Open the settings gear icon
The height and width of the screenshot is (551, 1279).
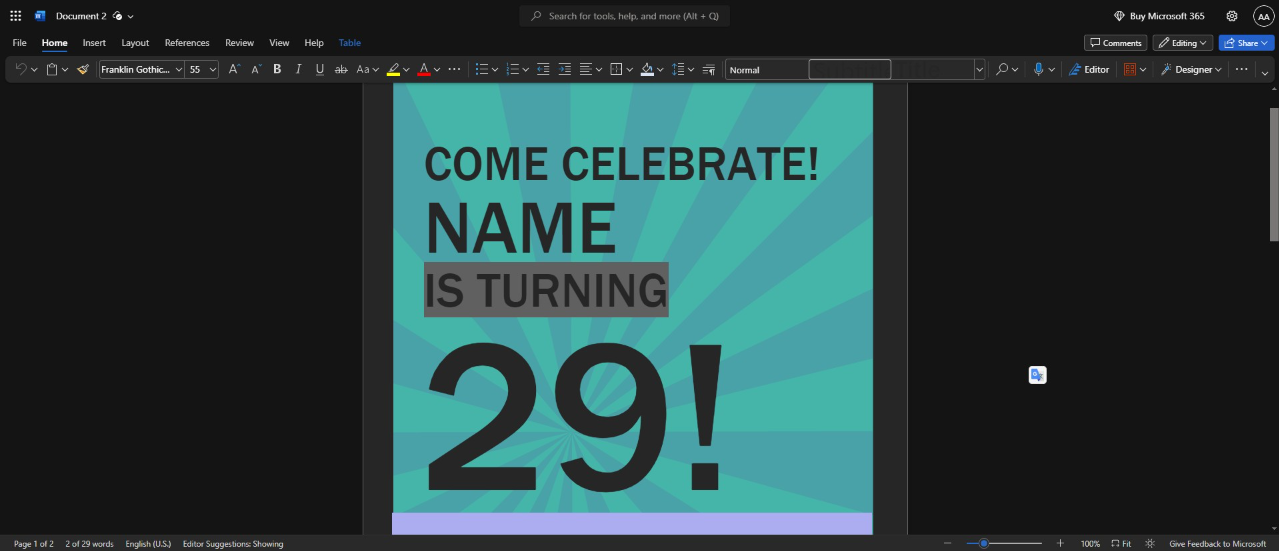tap(1232, 16)
